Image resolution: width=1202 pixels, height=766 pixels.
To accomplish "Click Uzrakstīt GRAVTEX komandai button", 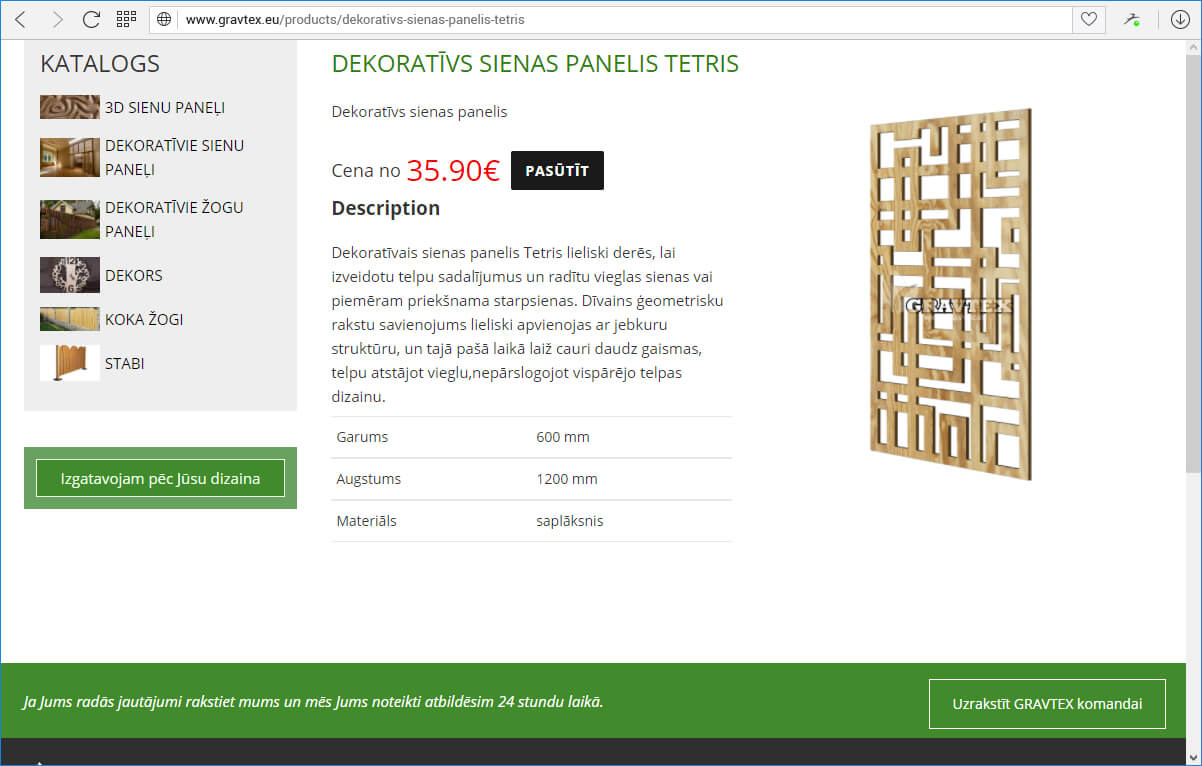I will [x=1047, y=703].
